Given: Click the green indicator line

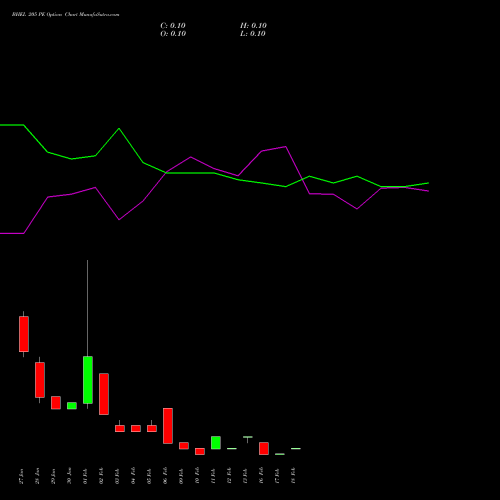Looking at the screenshot, I should (x=214, y=173).
